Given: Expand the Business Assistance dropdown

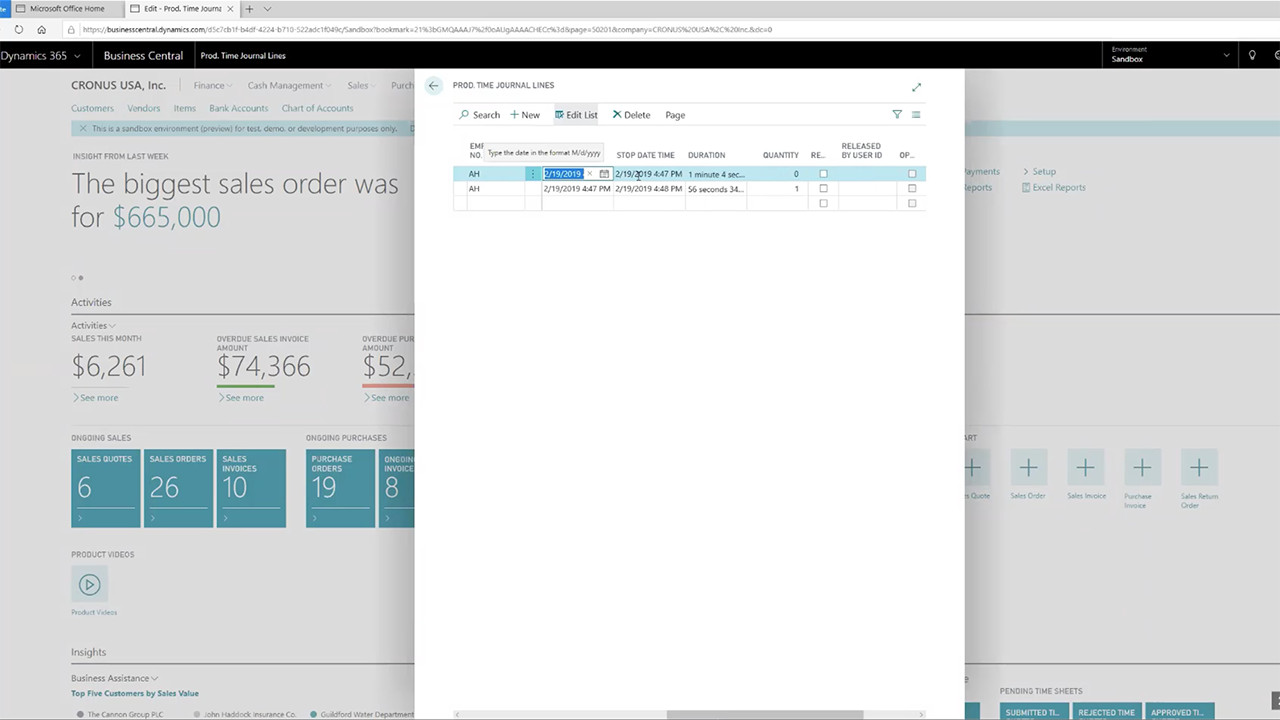Looking at the screenshot, I should (x=114, y=678).
